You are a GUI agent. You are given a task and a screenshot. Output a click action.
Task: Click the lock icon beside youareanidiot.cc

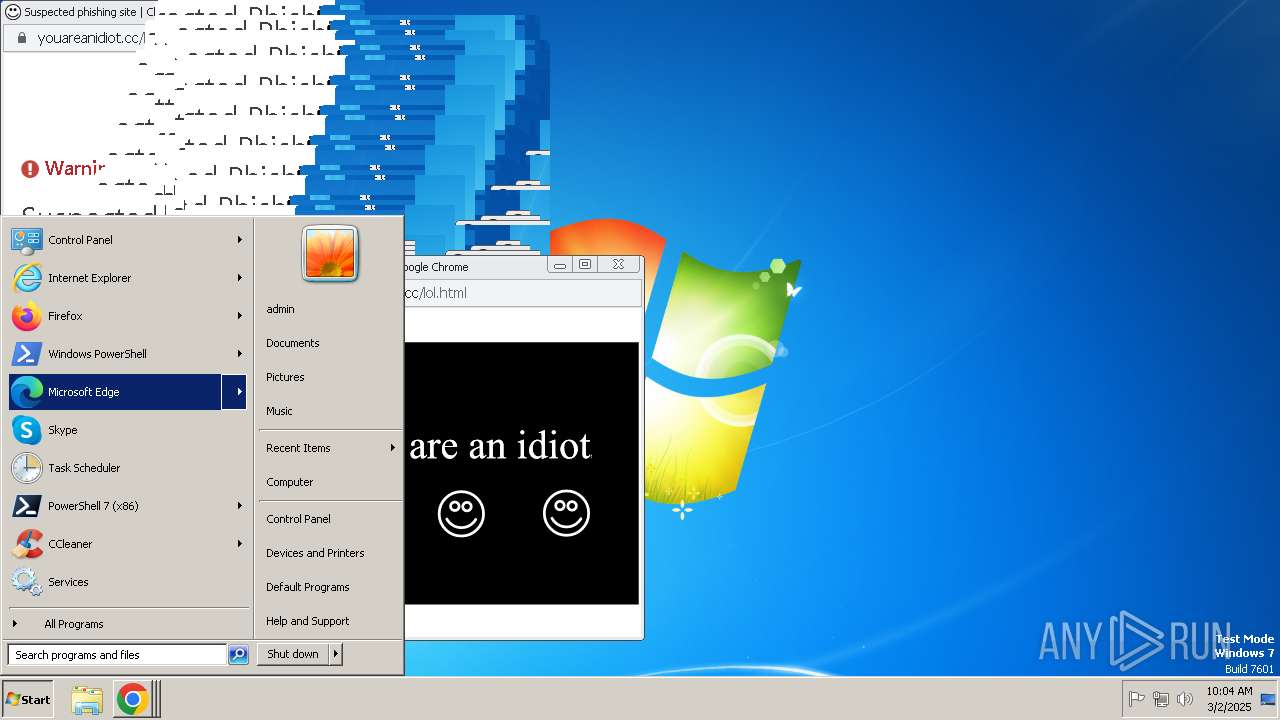(22, 38)
